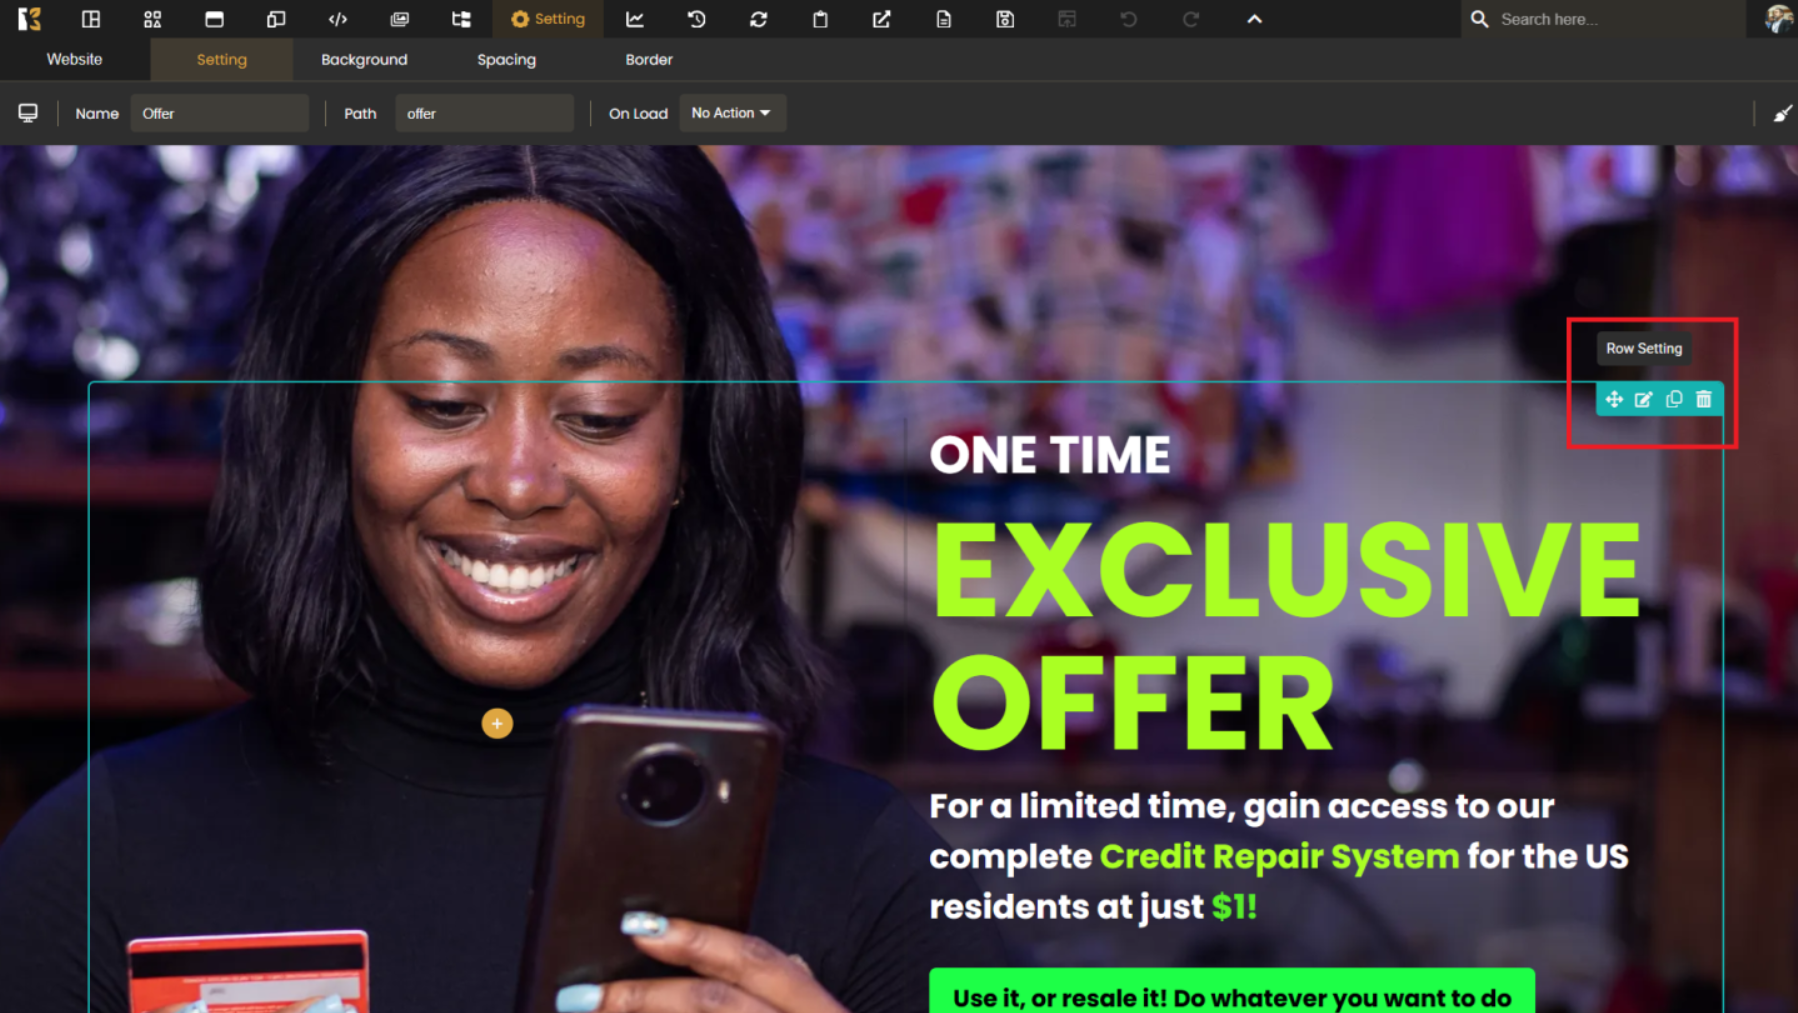Select the Border tab
Screen dimensions: 1798x1013
point(649,59)
